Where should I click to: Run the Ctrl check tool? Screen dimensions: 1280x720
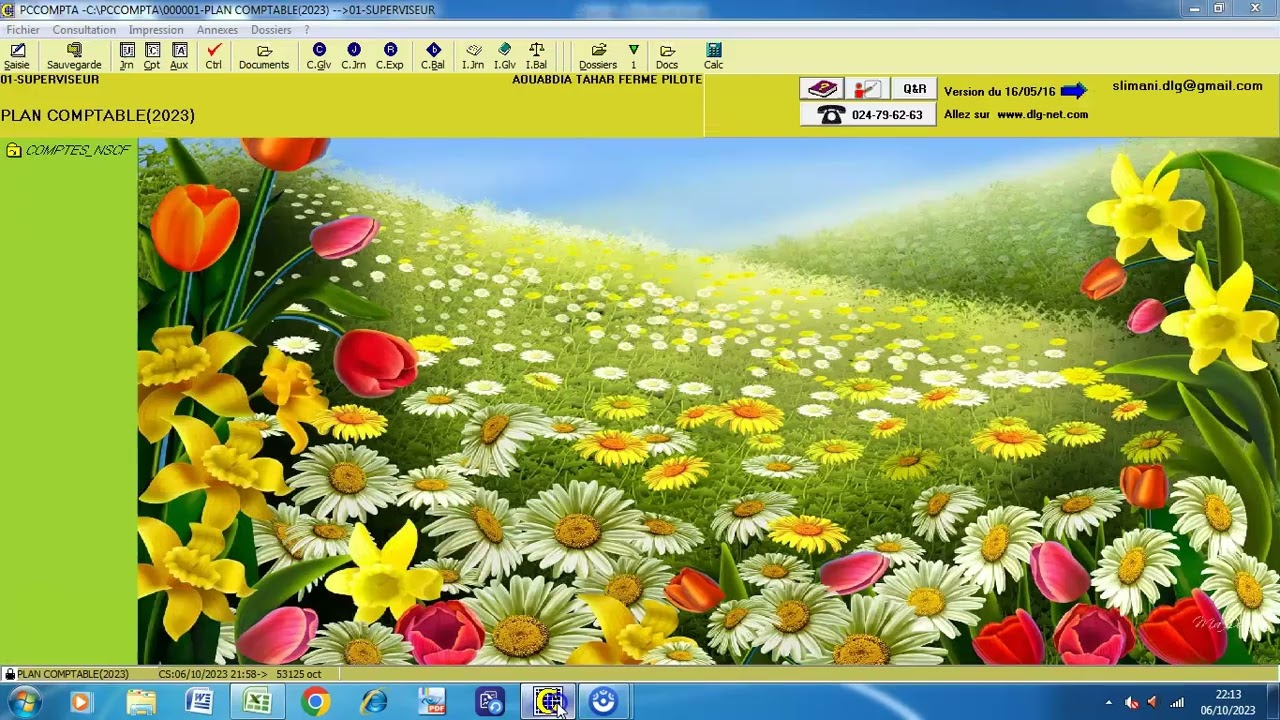214,56
